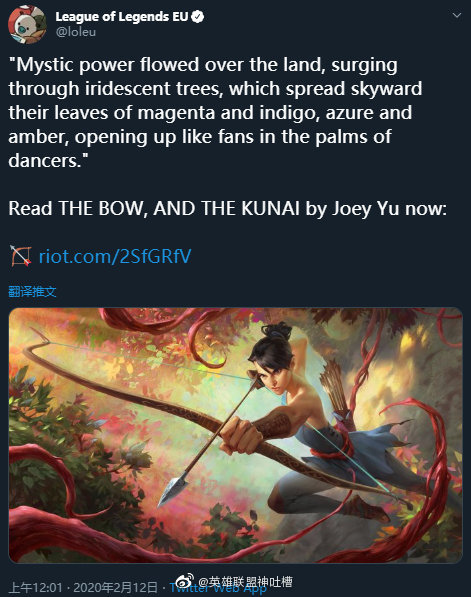Open the League of Legends EU display name
This screenshot has width=471, height=597.
coord(122,17)
